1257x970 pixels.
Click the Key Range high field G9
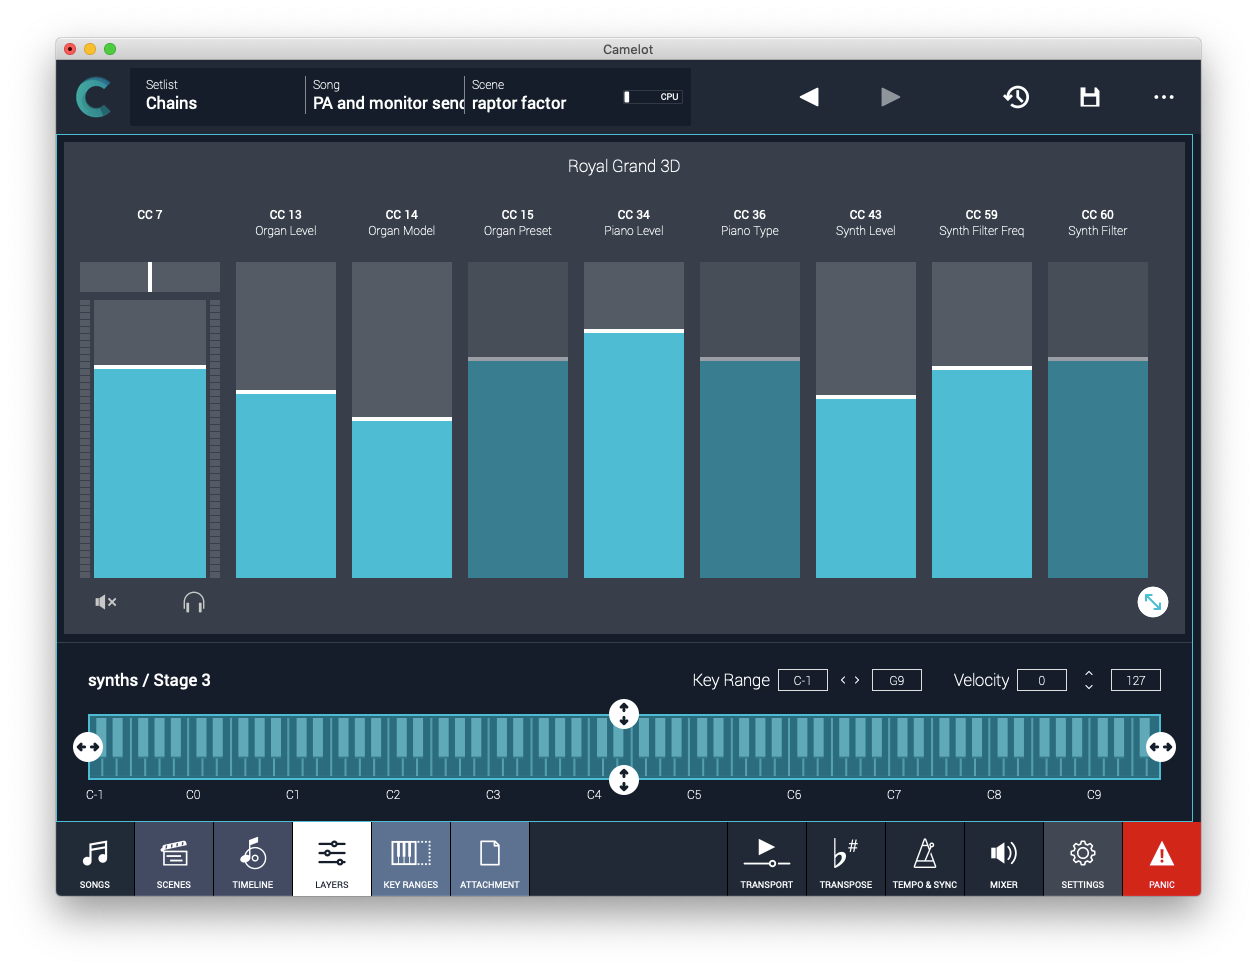pos(897,680)
